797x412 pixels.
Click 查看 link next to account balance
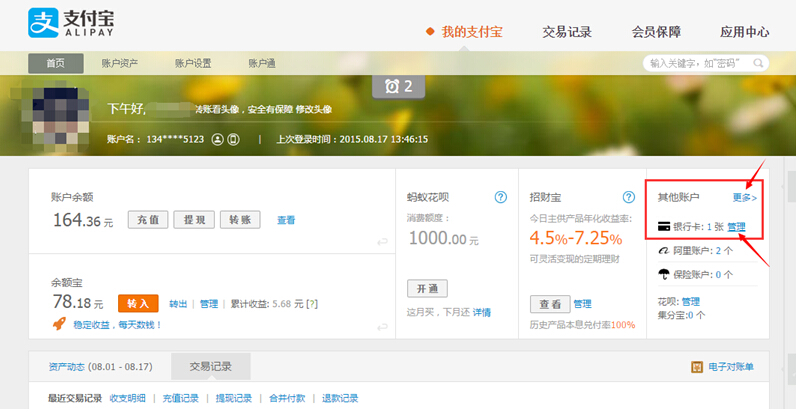point(286,220)
